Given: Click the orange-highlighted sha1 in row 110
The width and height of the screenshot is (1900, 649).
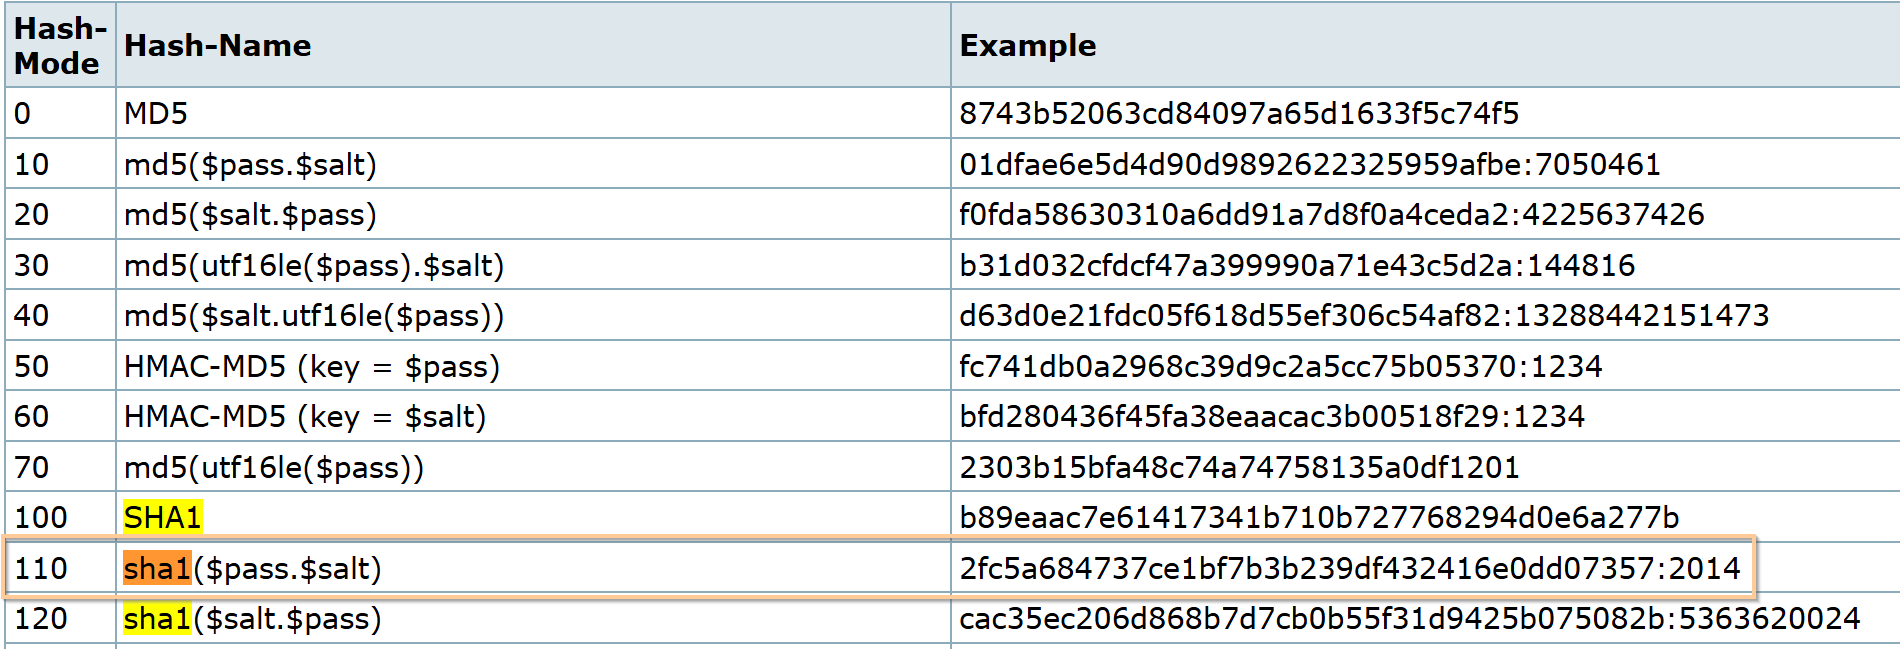Looking at the screenshot, I should point(156,568).
